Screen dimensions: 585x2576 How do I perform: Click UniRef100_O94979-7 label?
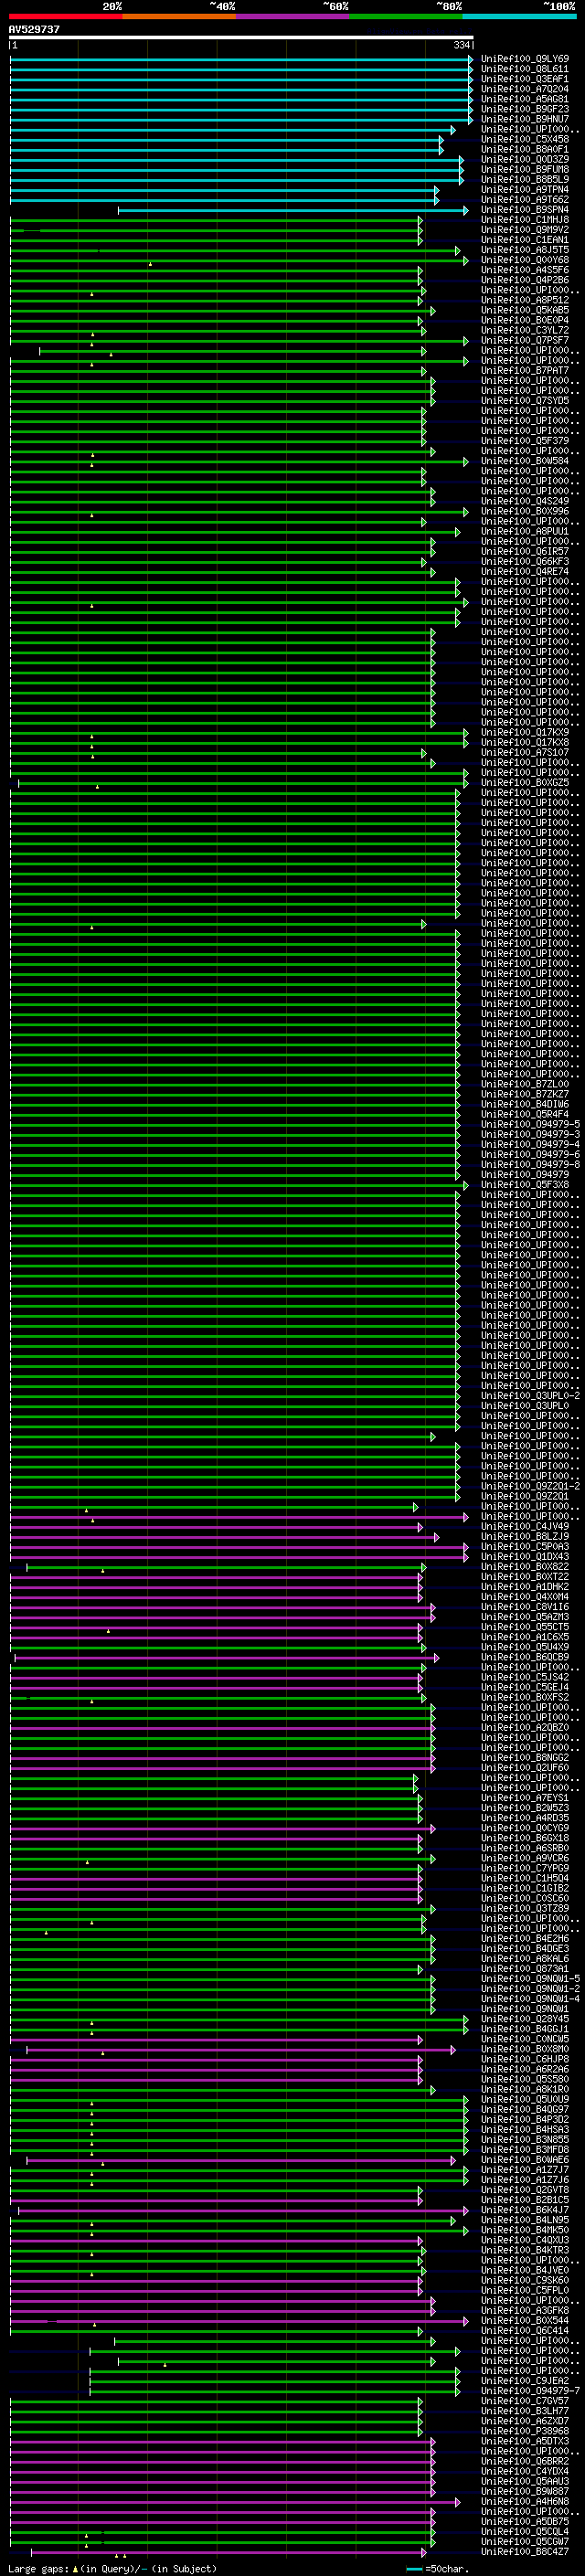(x=530, y=2390)
